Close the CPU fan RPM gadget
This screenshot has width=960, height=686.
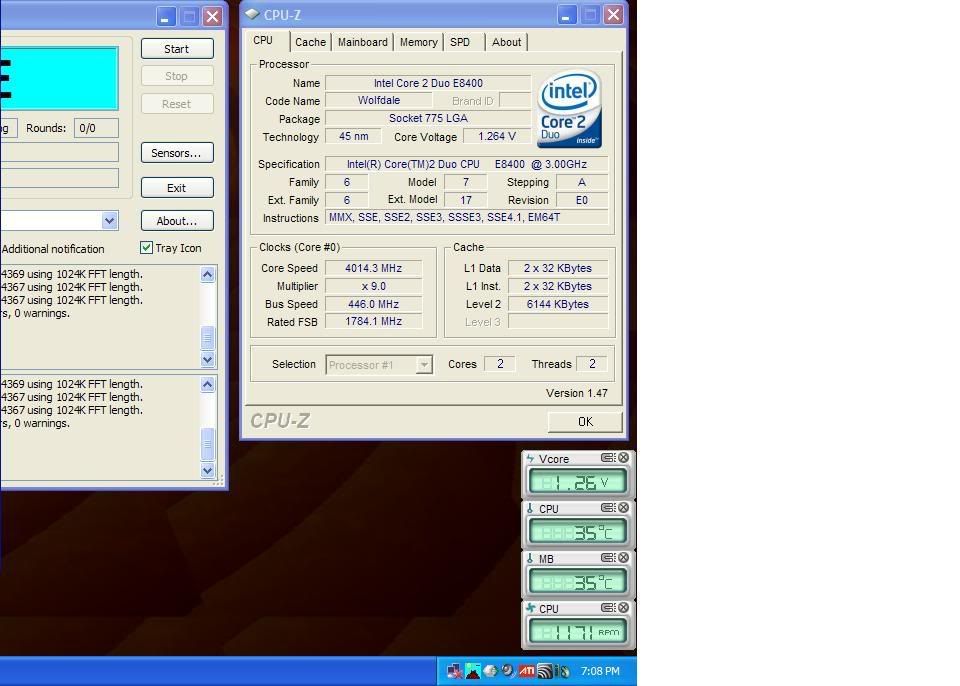(623, 608)
